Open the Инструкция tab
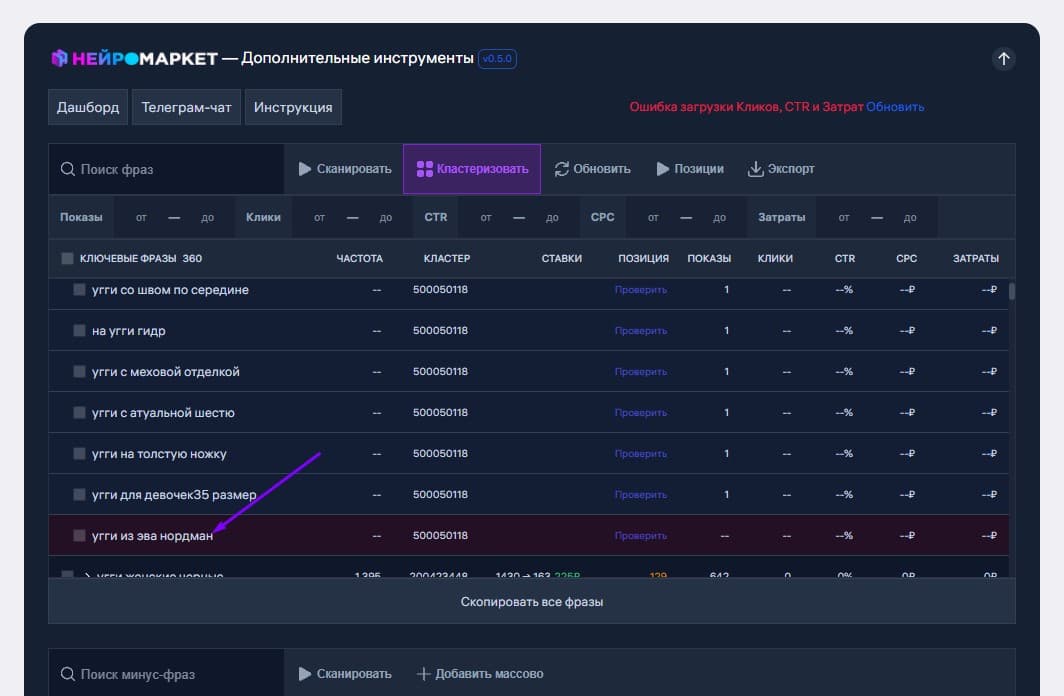The height and width of the screenshot is (696, 1064). [x=293, y=107]
